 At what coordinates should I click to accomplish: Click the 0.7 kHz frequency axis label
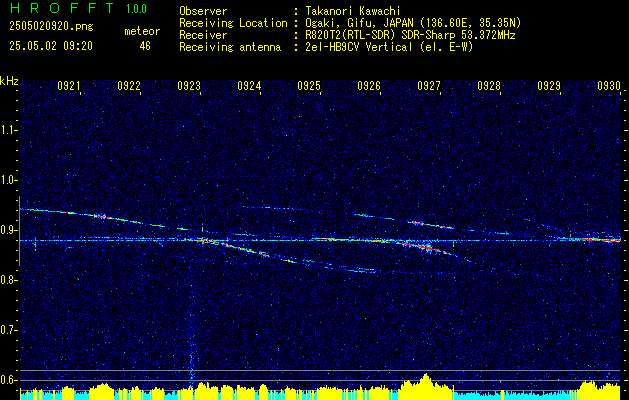[x=8, y=330]
